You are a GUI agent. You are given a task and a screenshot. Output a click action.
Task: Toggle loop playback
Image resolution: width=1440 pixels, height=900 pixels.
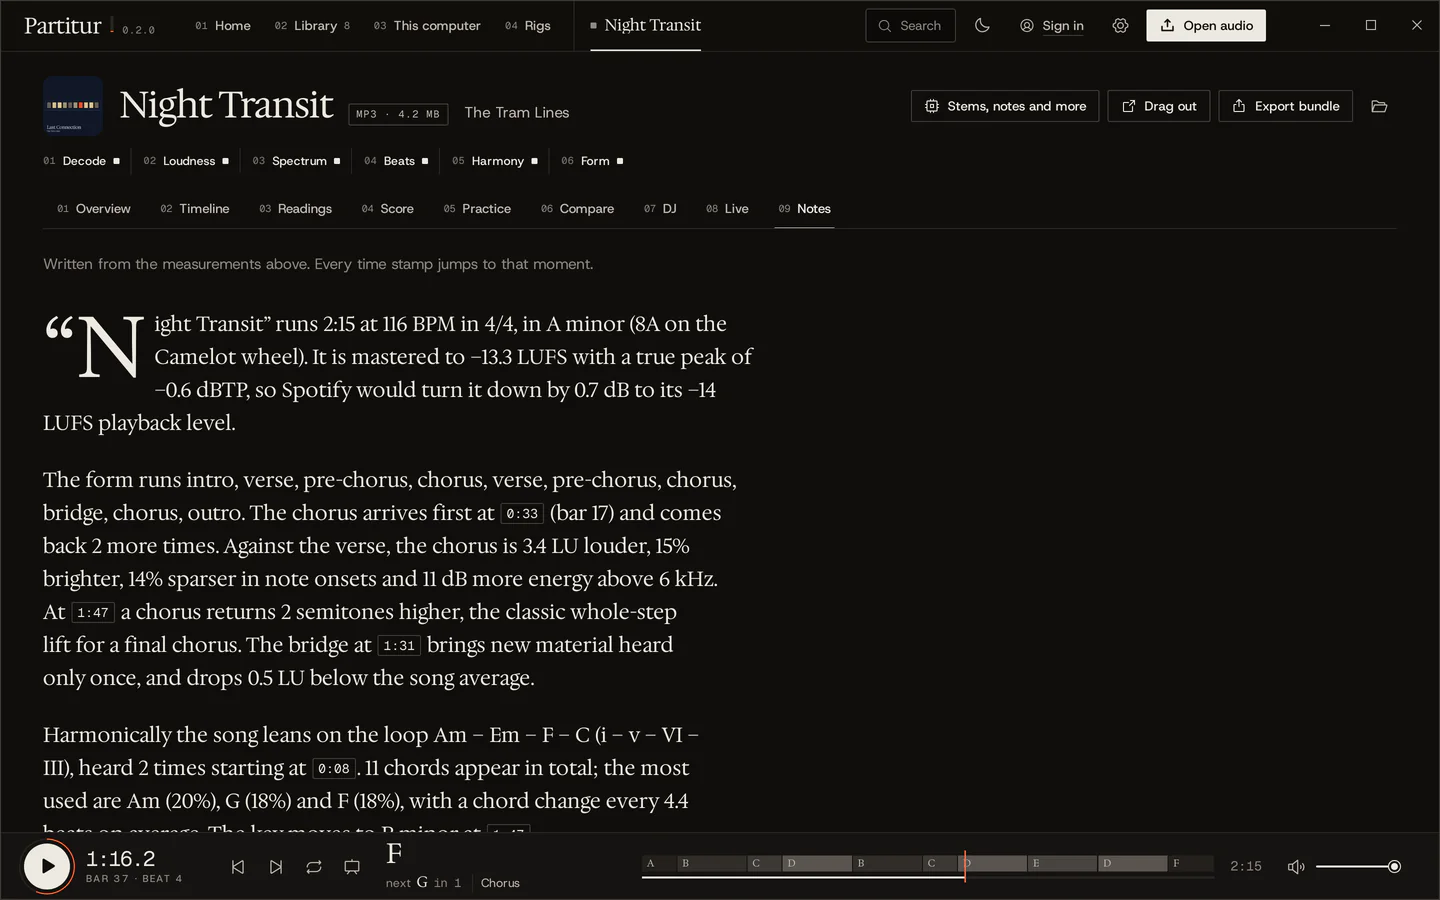(x=314, y=867)
